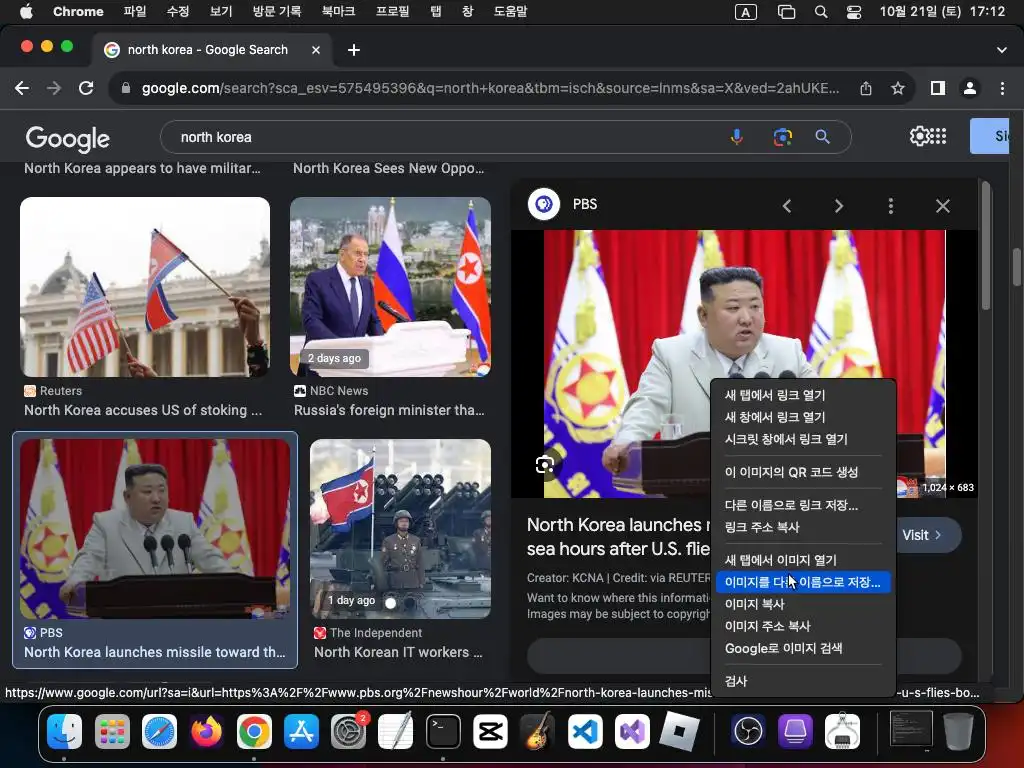Image resolution: width=1024 pixels, height=768 pixels.
Task: Open a new tab with plus button
Action: (354, 50)
